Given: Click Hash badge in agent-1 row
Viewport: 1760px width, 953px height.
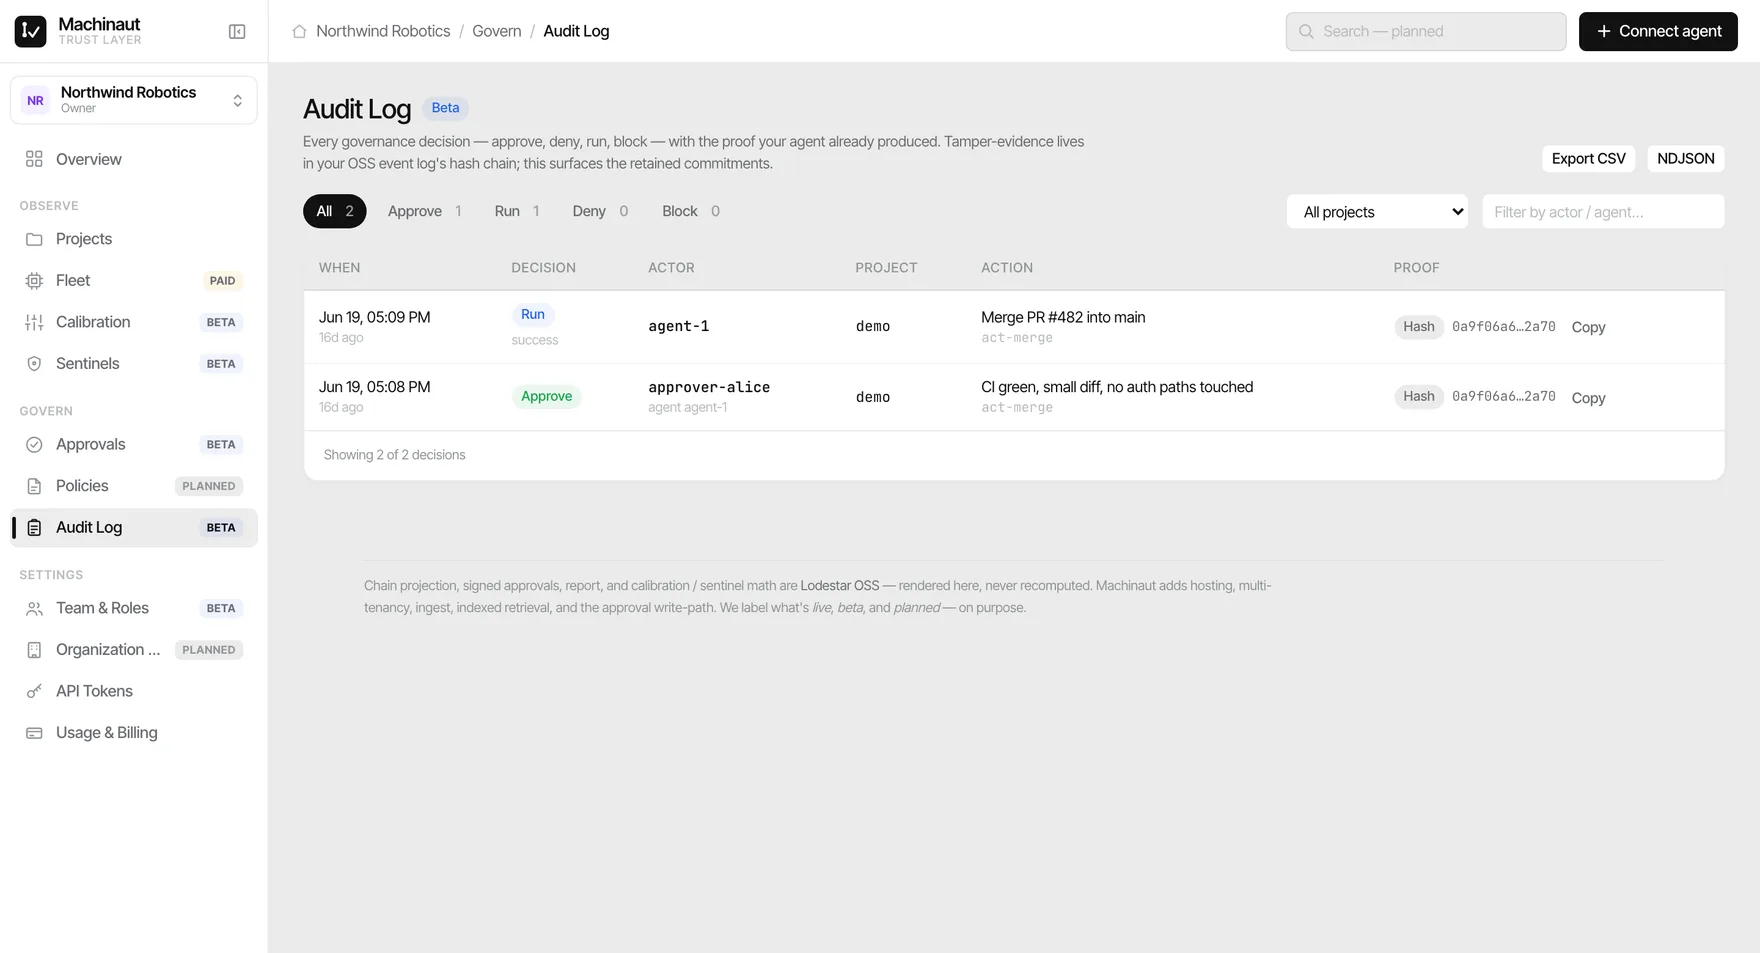Looking at the screenshot, I should pyautogui.click(x=1419, y=327).
